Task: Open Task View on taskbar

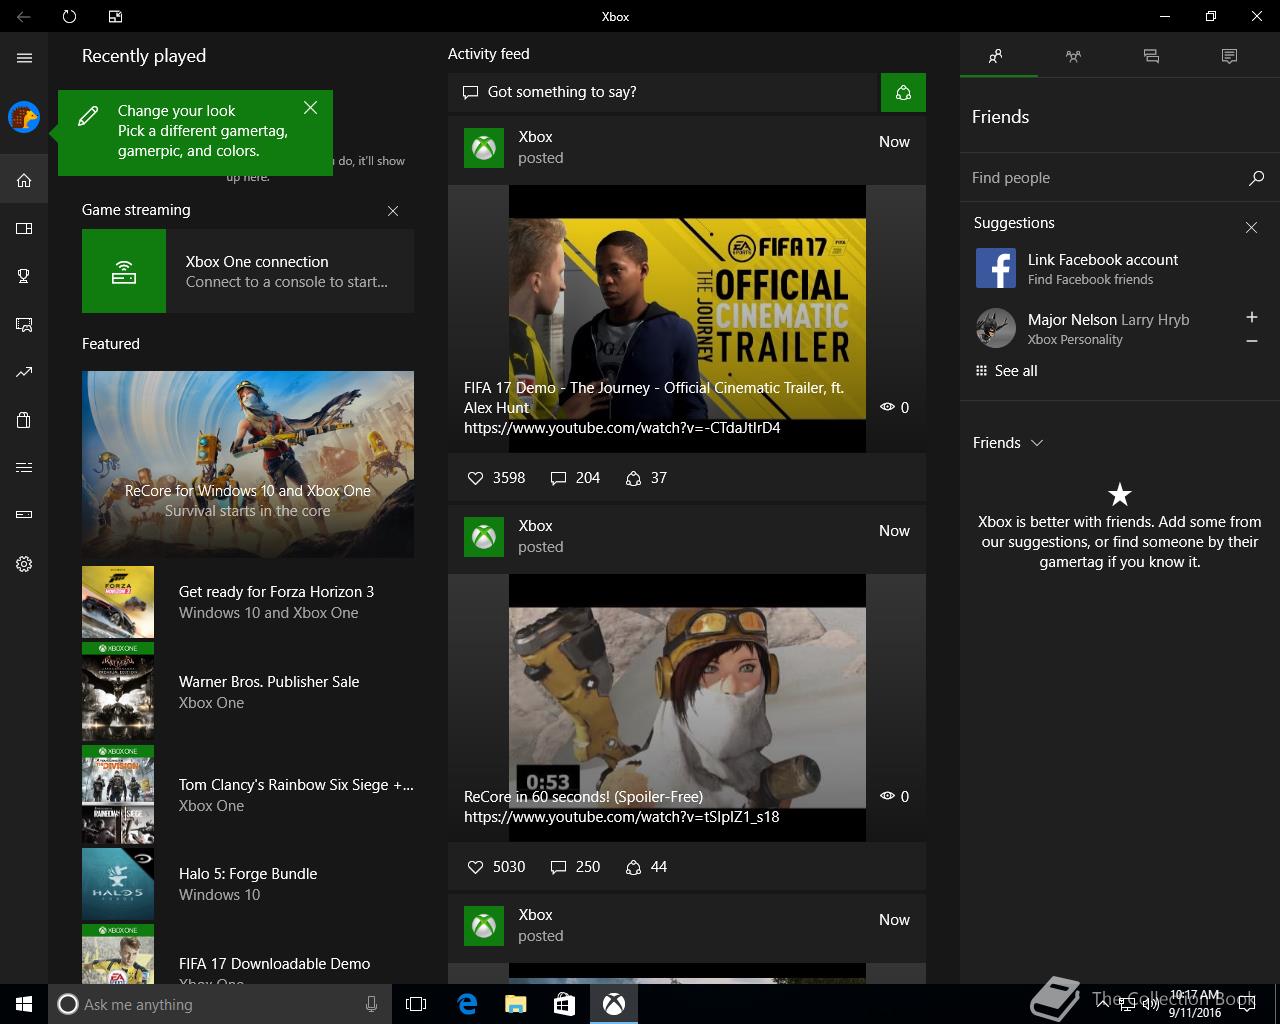Action: coord(416,1004)
